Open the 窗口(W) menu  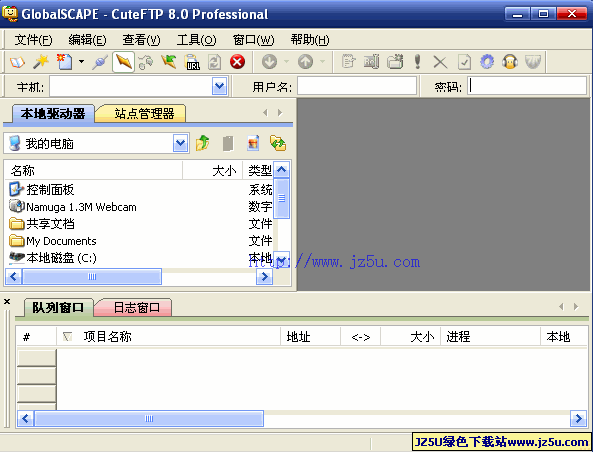pyautogui.click(x=253, y=39)
